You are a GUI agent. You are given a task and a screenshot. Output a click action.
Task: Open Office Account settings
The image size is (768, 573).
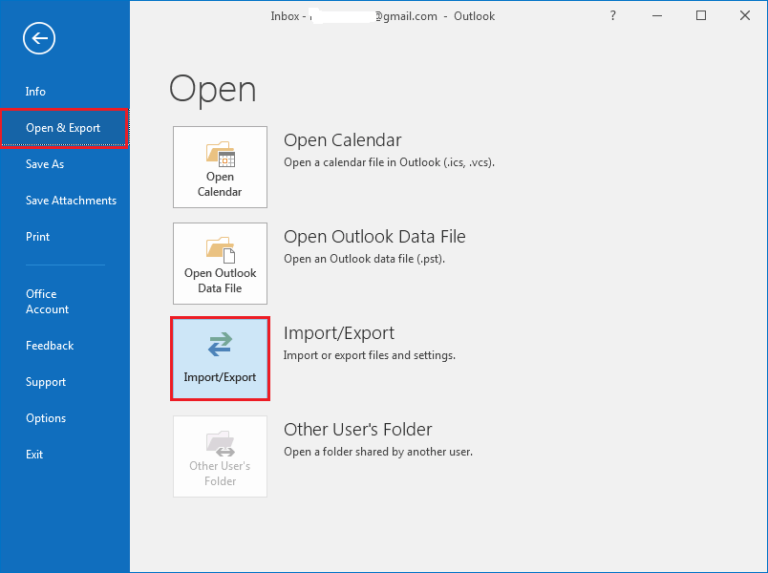[47, 301]
